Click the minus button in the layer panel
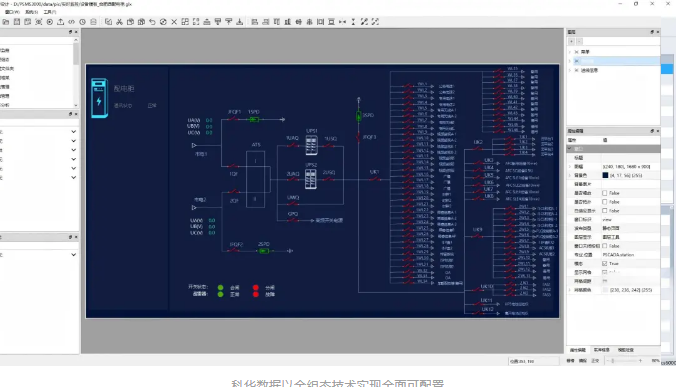Screen dimensions: 676x387 [x=579, y=41]
